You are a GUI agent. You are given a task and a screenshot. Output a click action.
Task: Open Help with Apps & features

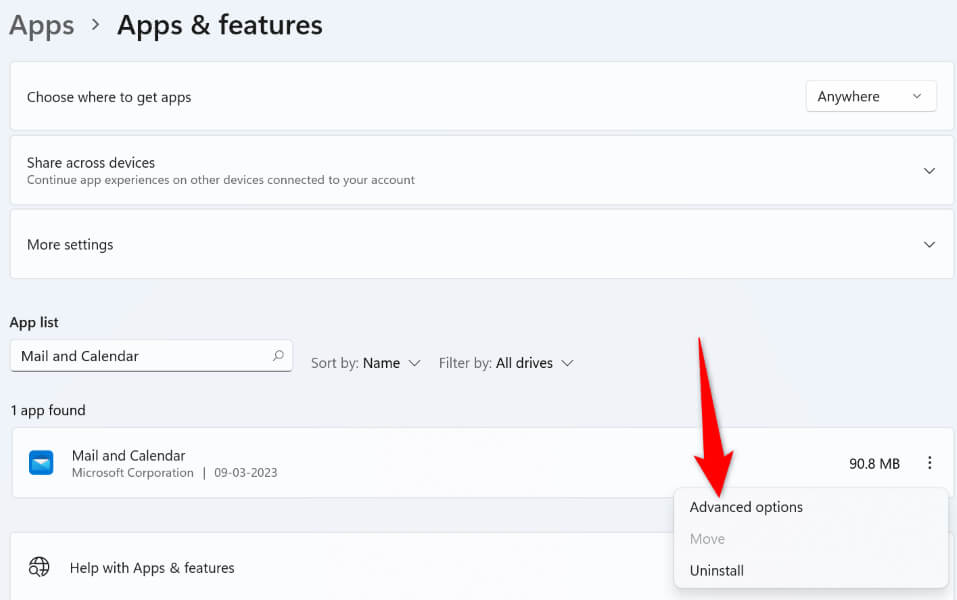coord(152,568)
